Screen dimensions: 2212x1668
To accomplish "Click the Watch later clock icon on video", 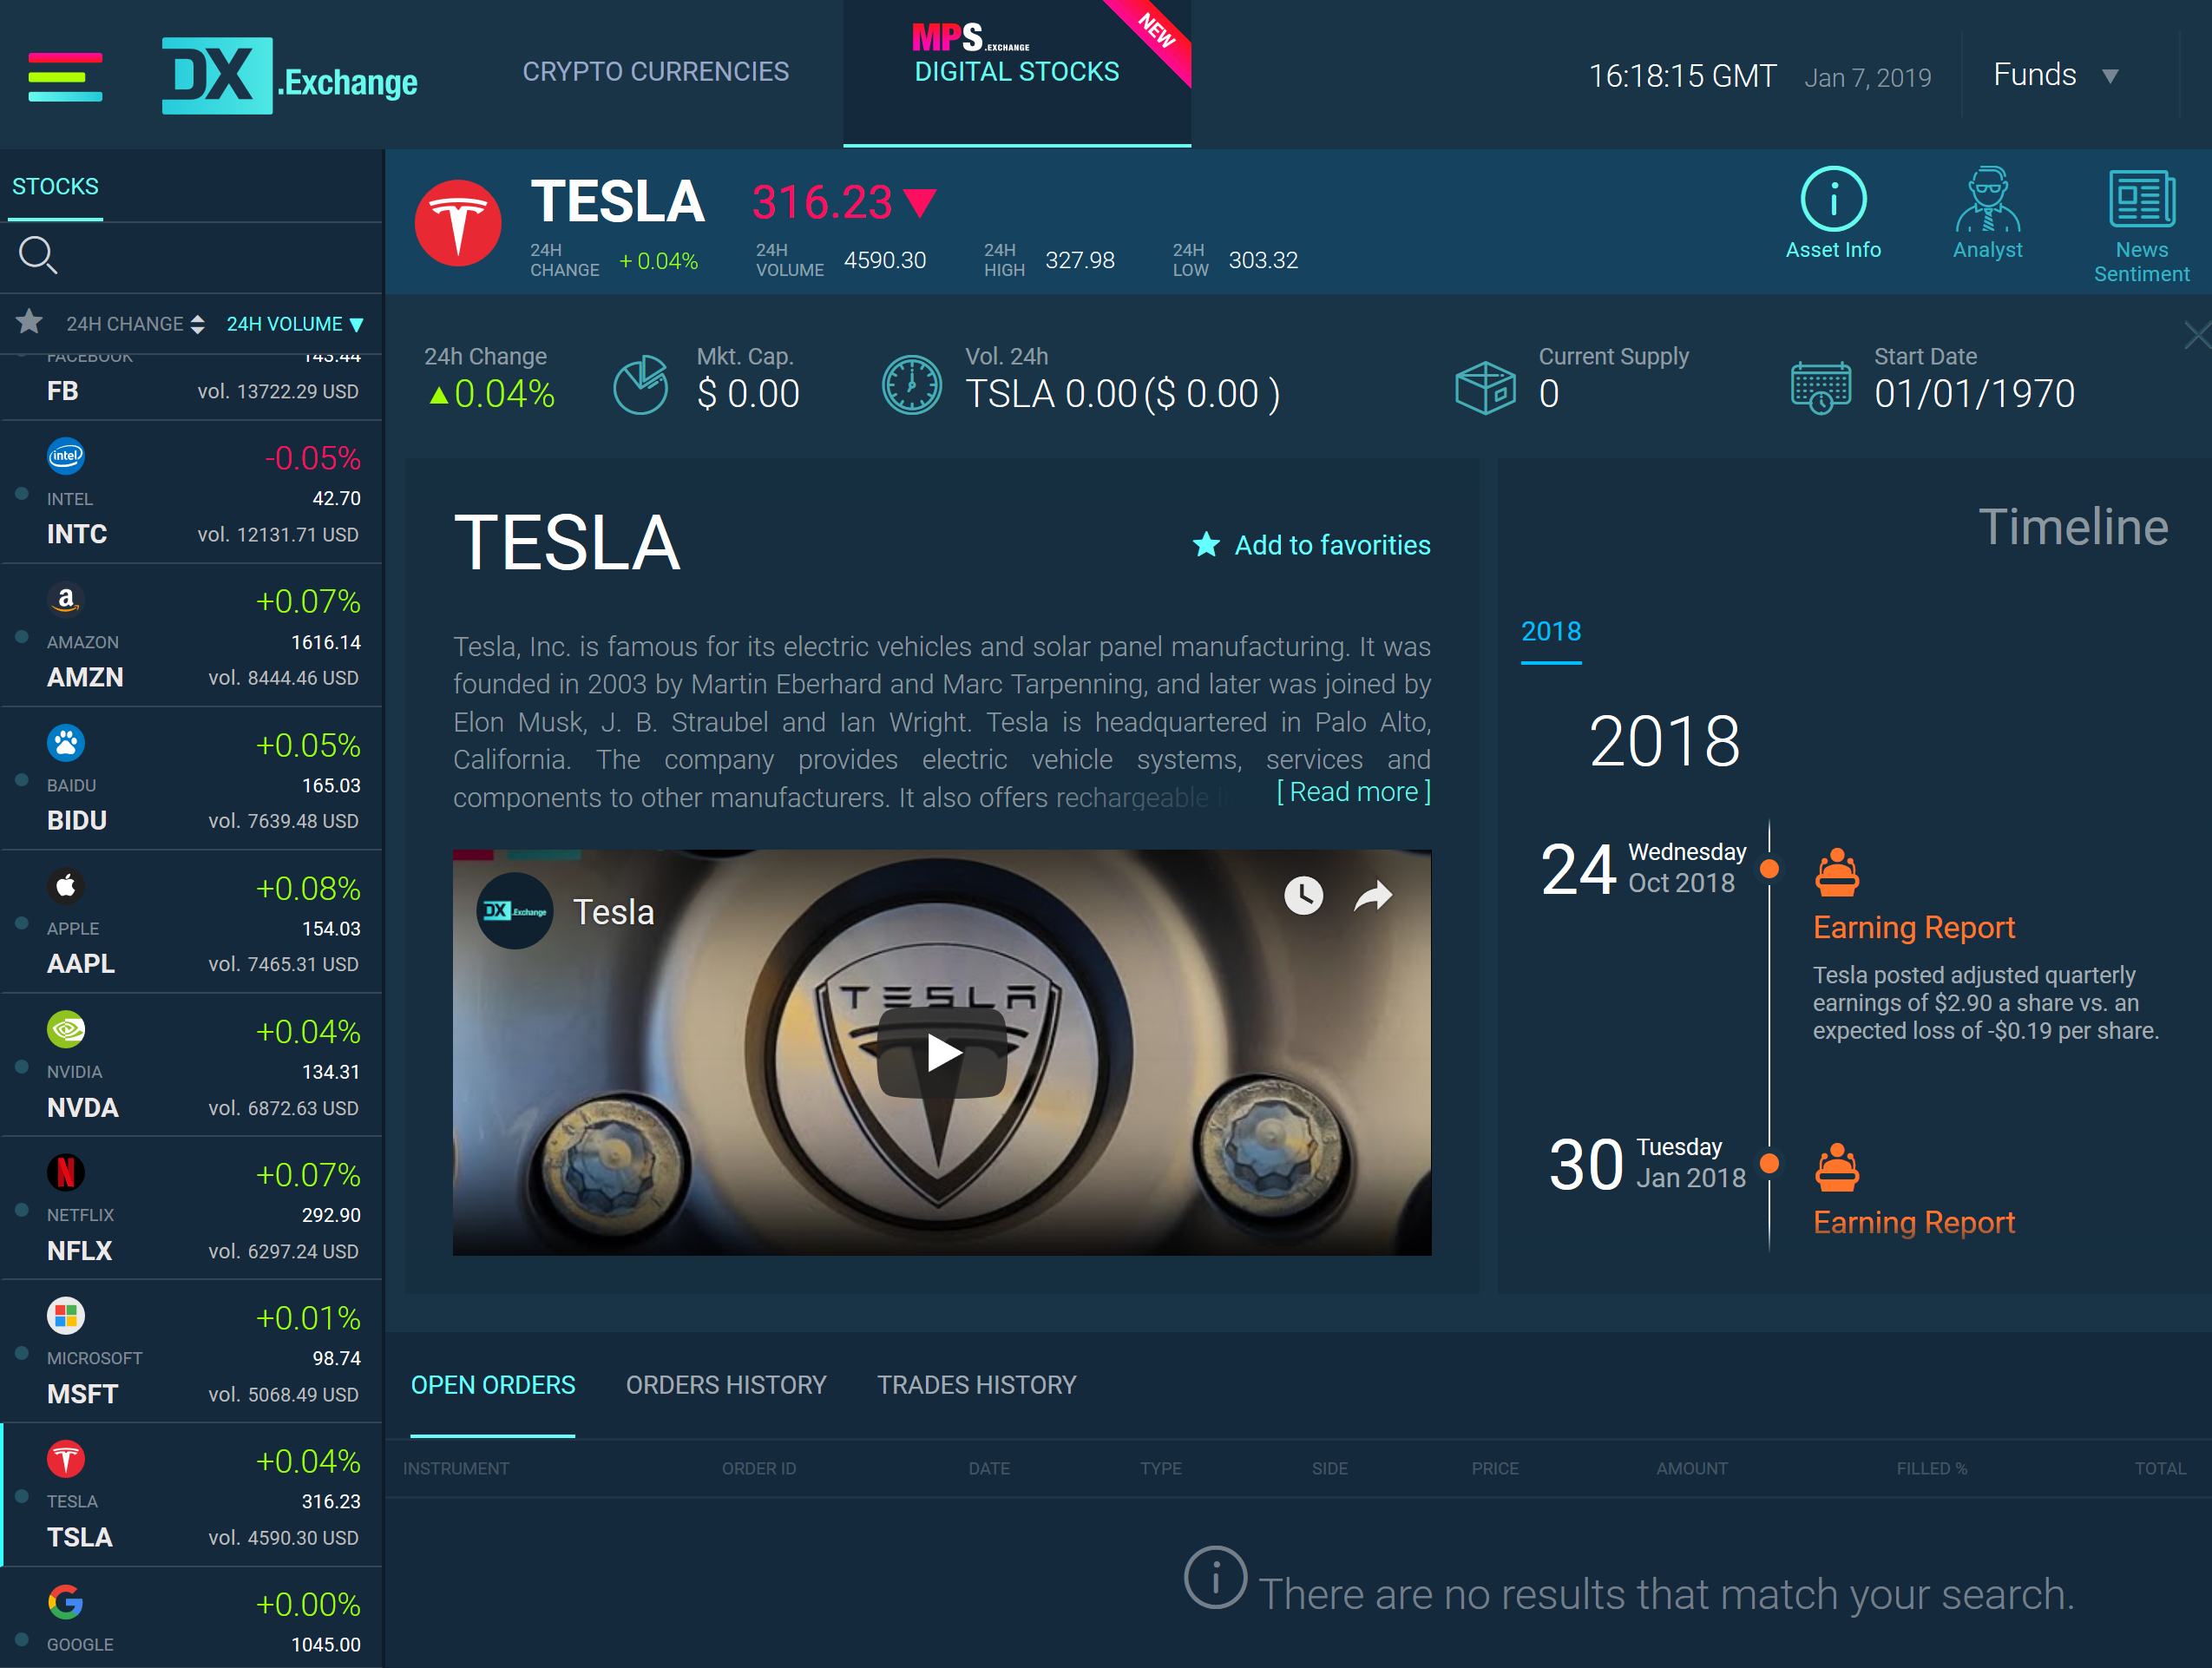I will 1303,895.
